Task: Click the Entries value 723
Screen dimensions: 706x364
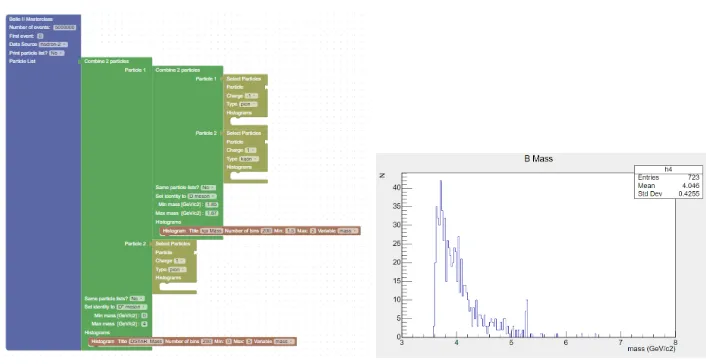Action: tap(693, 177)
